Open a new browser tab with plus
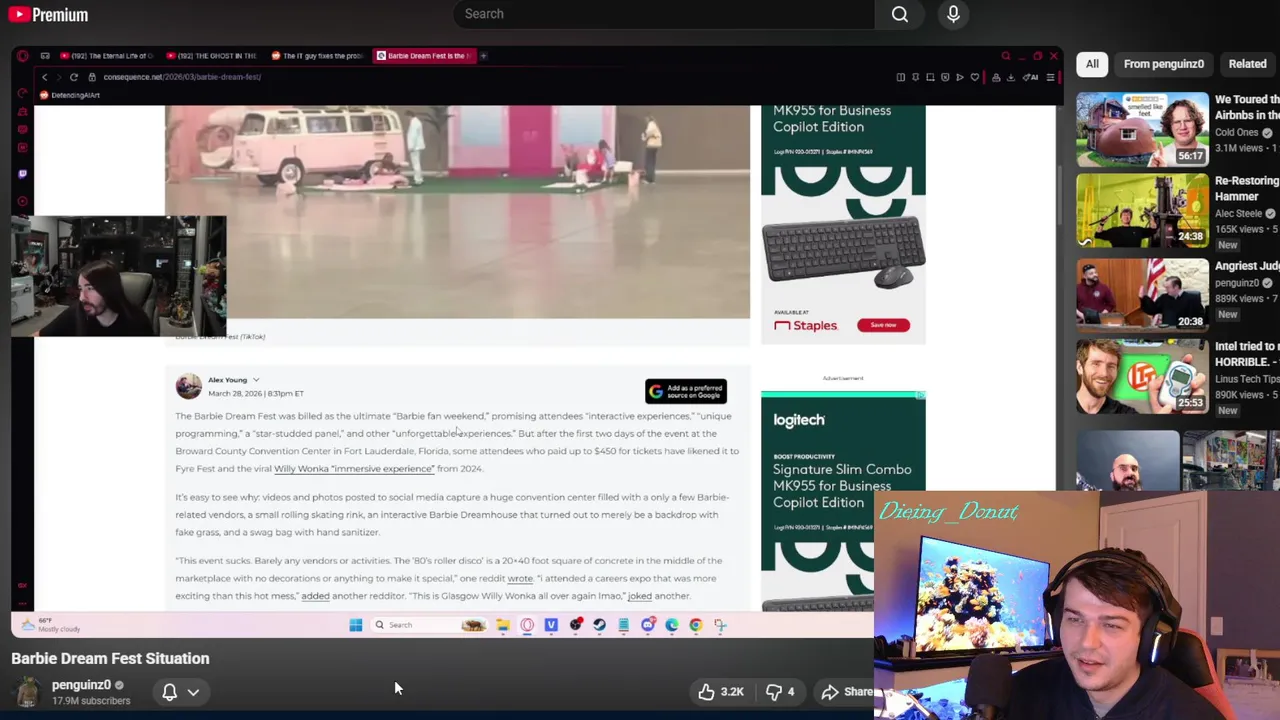1280x720 pixels. tap(483, 56)
